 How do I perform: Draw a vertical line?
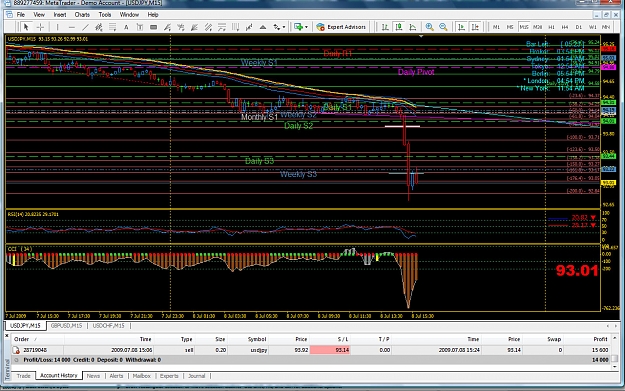(x=57, y=27)
